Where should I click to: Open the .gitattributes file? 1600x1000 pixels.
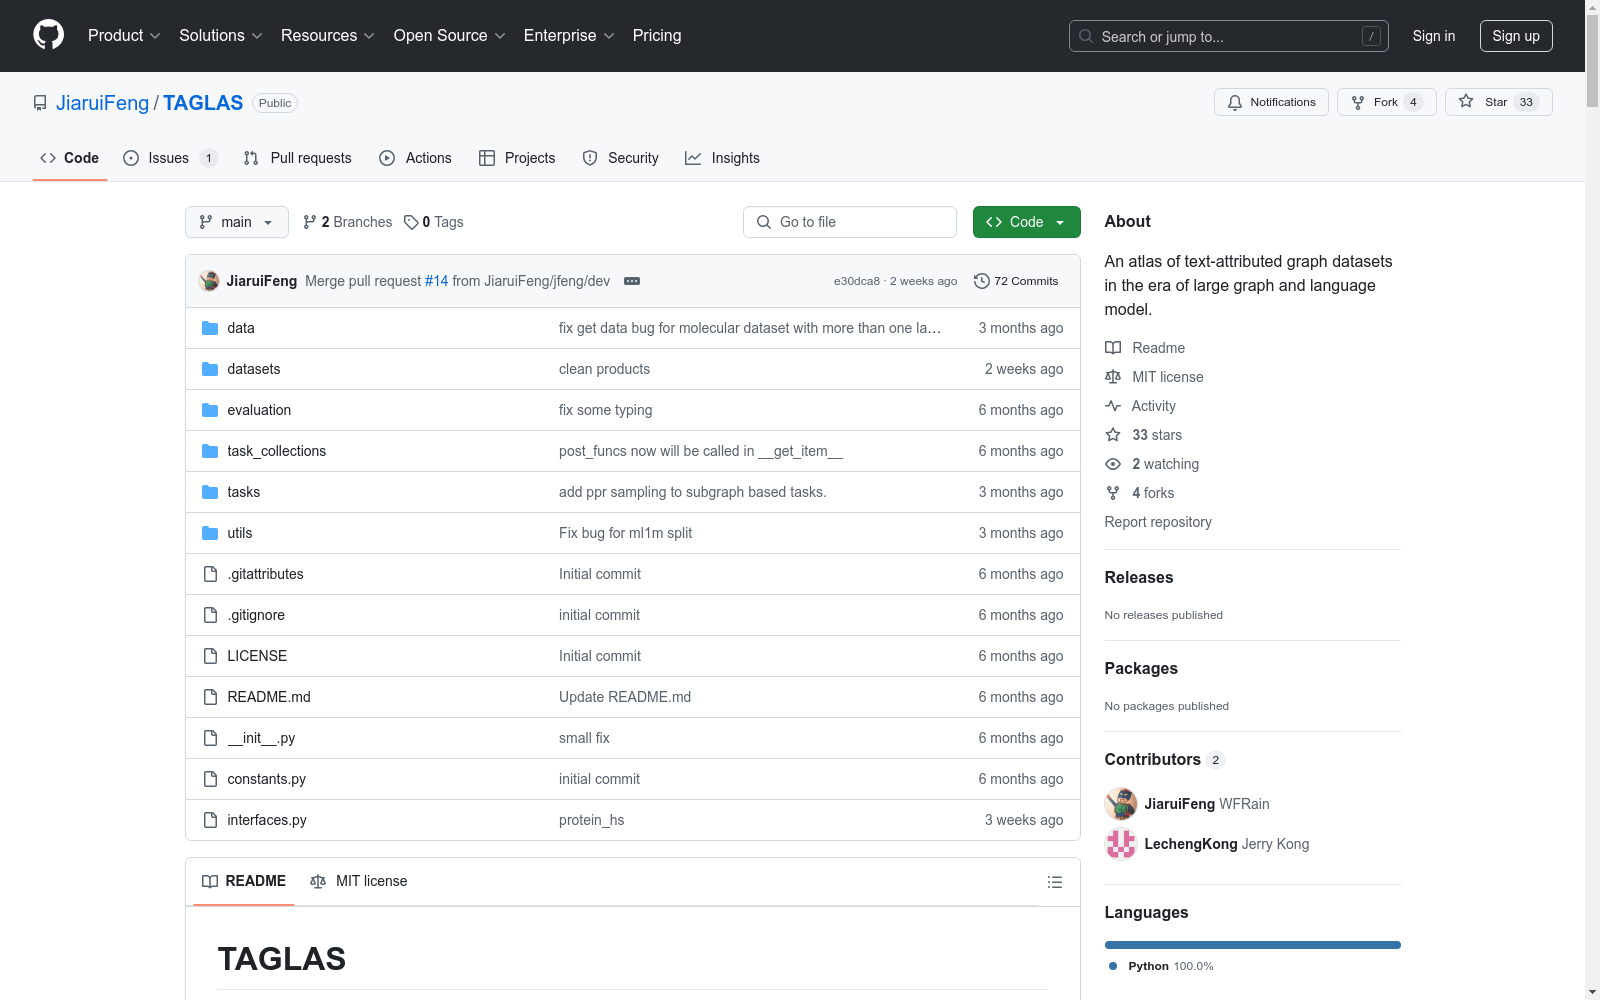[265, 574]
